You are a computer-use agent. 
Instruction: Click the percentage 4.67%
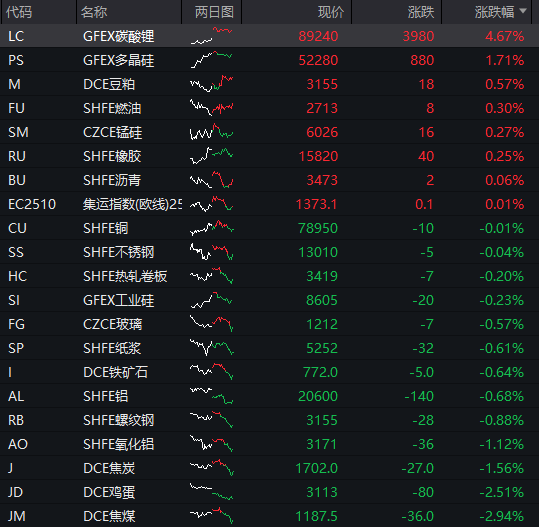click(505, 36)
